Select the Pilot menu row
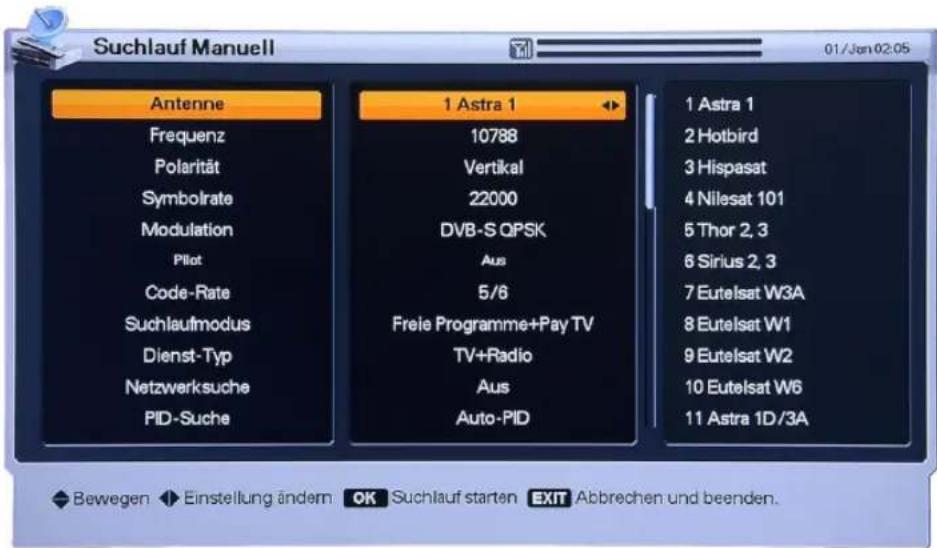937x548 pixels. point(186,261)
